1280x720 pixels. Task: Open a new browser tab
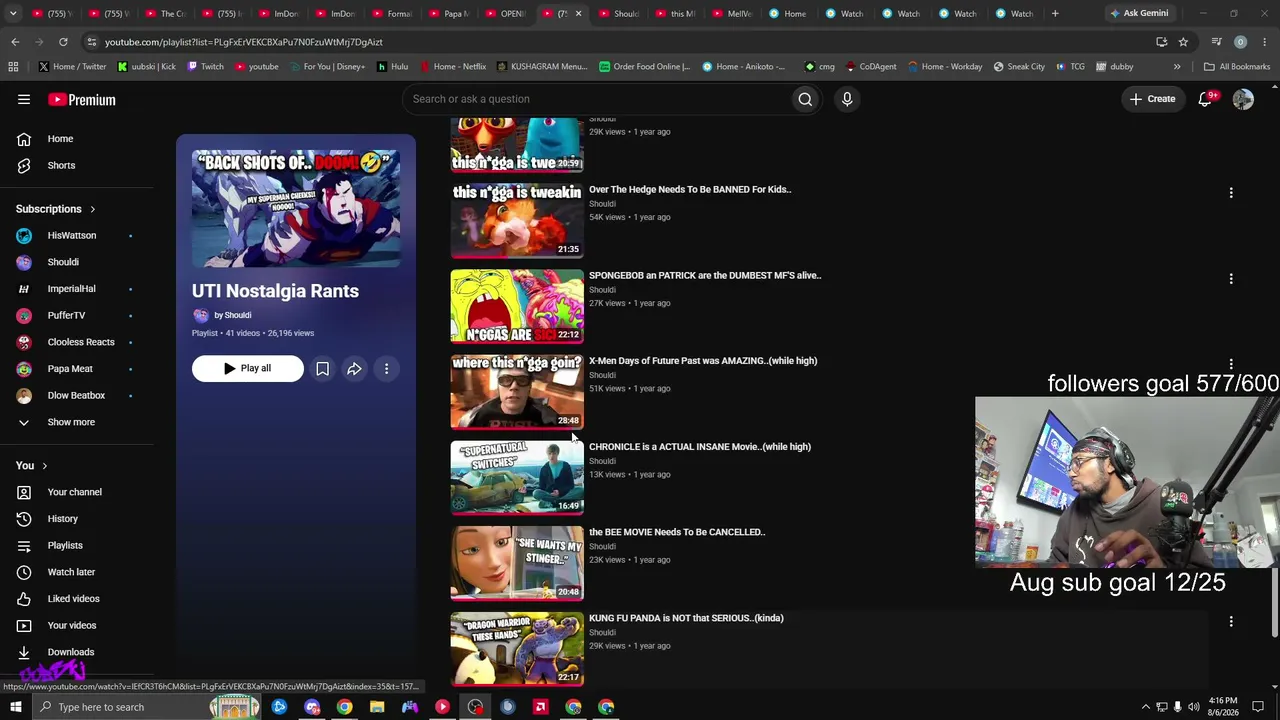[1055, 14]
